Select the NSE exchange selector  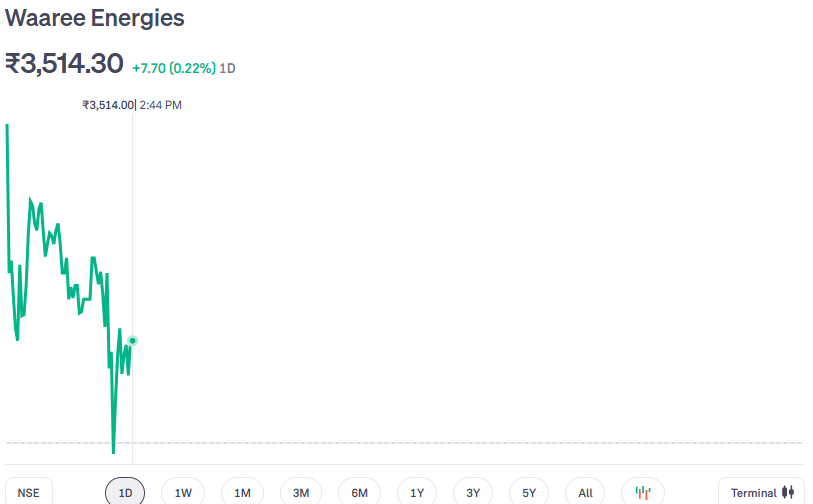(28, 492)
